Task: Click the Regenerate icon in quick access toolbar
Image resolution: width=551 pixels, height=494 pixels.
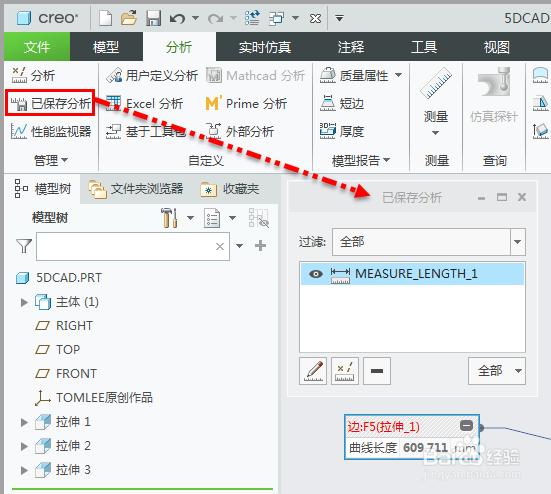Action: point(252,18)
